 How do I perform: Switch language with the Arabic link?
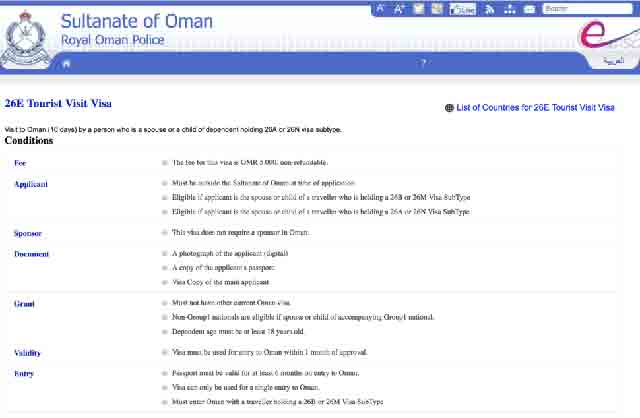(x=613, y=61)
